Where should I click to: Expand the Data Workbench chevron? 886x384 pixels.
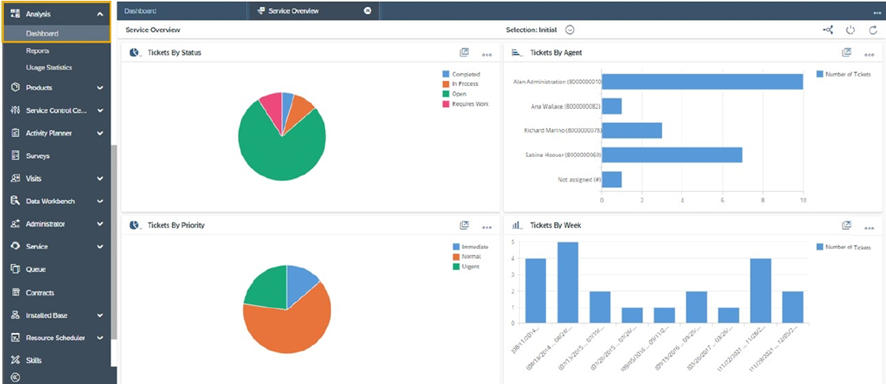[x=100, y=201]
